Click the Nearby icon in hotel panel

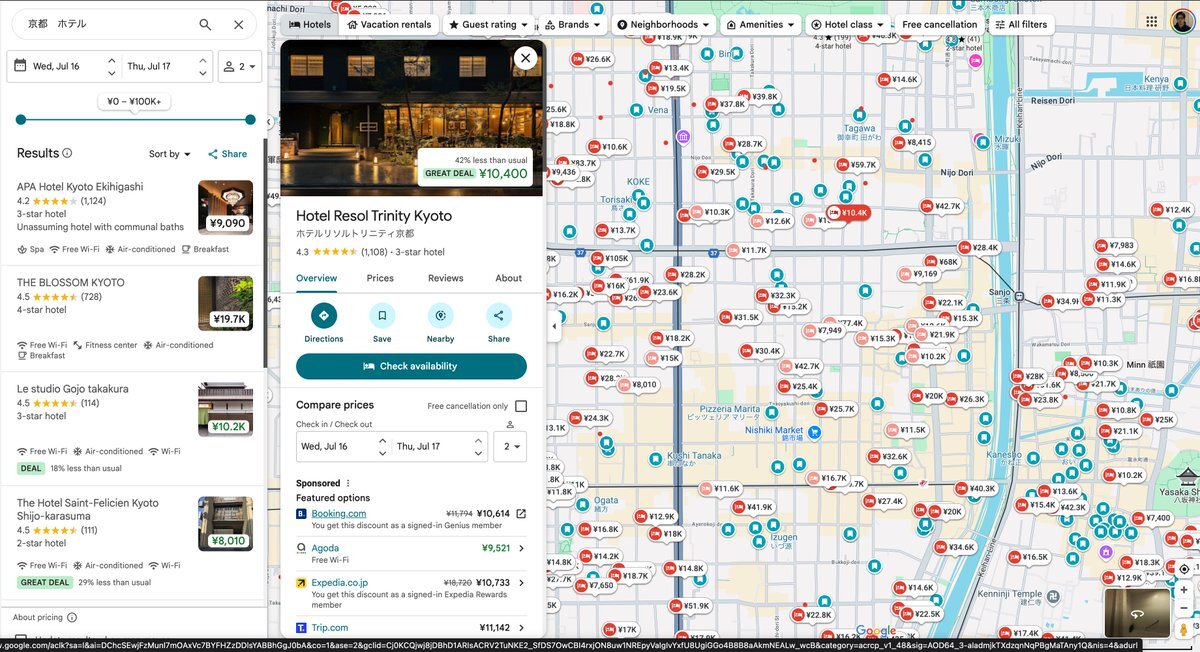point(440,316)
